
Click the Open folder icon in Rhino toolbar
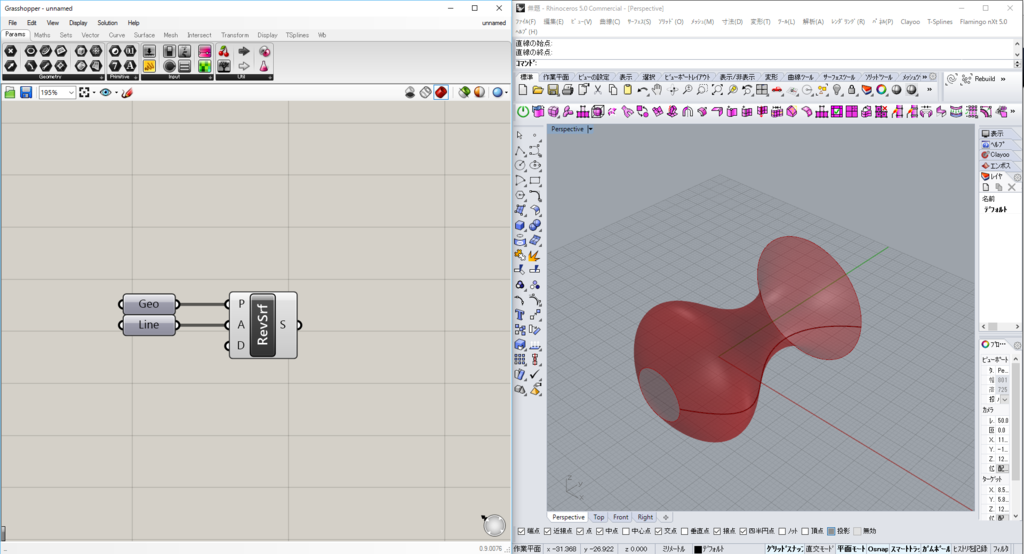point(537,90)
